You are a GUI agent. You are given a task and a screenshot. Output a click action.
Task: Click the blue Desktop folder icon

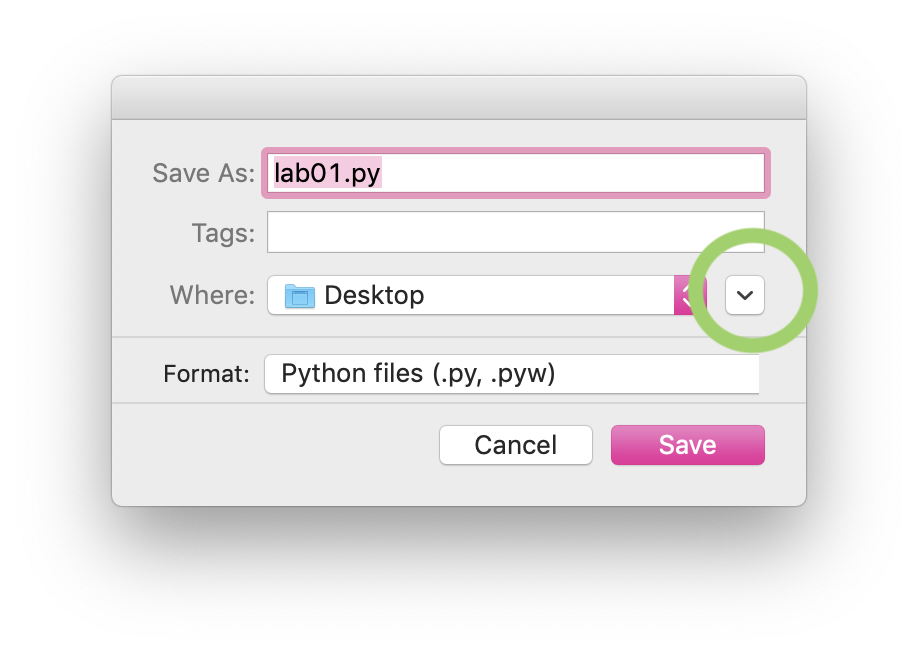point(300,296)
